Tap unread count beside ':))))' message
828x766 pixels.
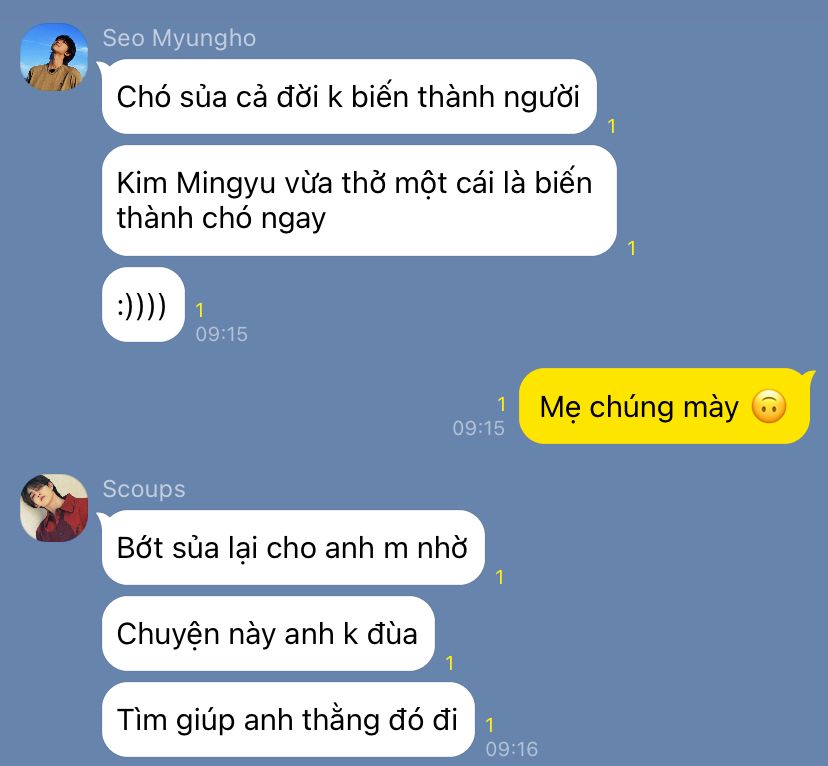click(200, 310)
